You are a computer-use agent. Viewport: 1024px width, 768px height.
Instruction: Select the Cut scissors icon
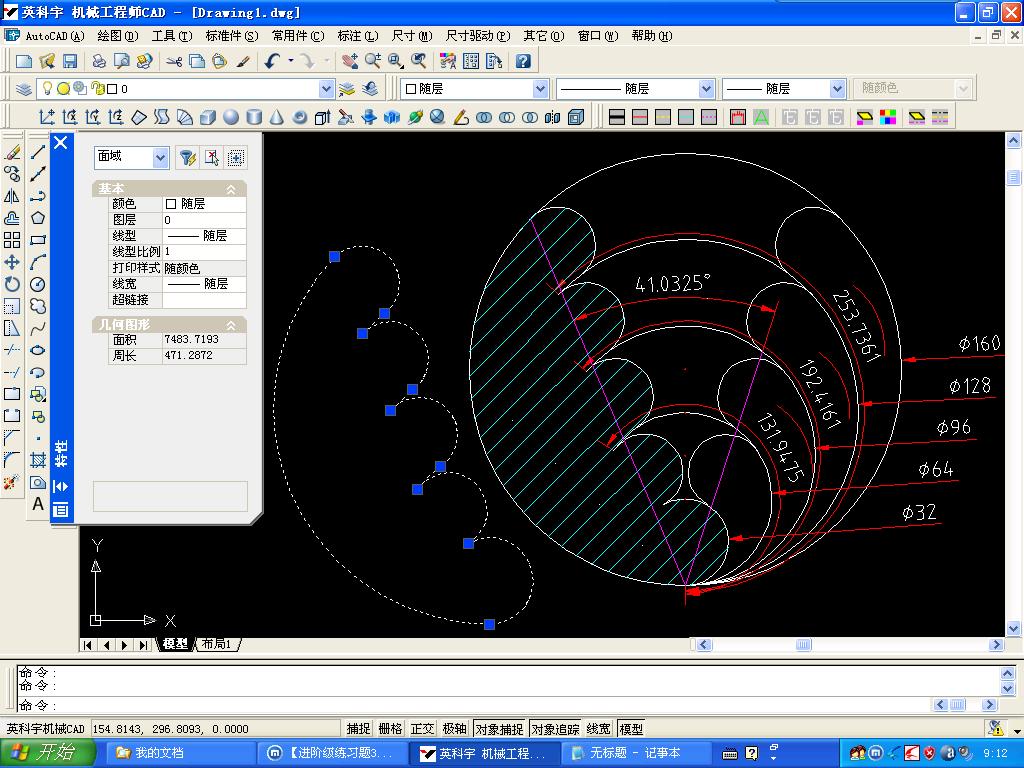point(174,61)
